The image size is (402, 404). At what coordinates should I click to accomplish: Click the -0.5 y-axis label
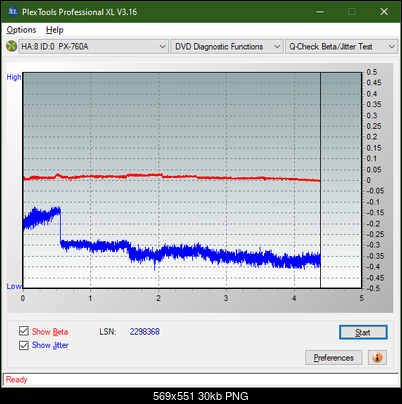tap(373, 288)
